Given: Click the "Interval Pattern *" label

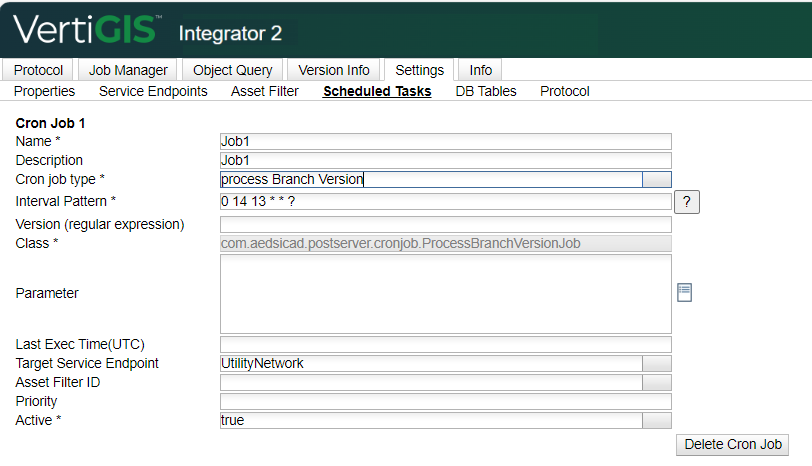Looking at the screenshot, I should [66, 201].
